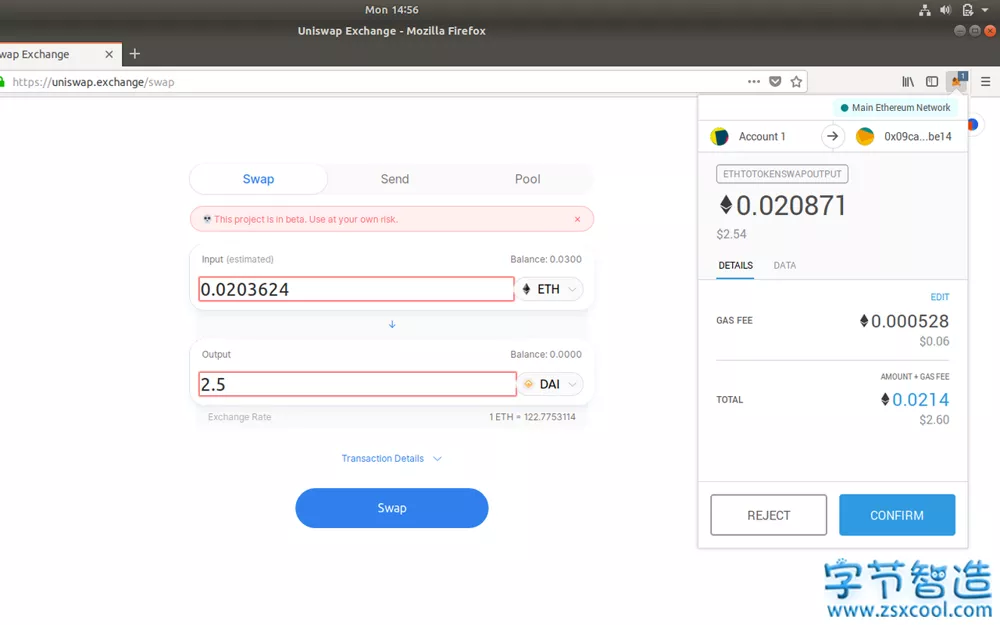Click the output Balance: 0.0000 text
The width and height of the screenshot is (1000, 625).
click(x=546, y=355)
